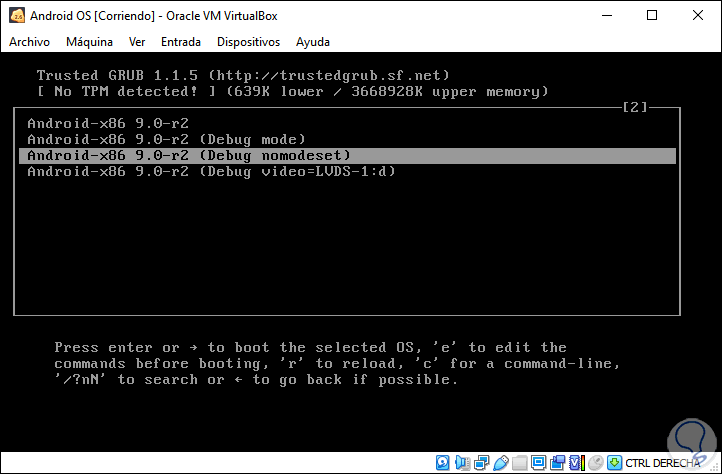Screen dimensions: 722x474
Task: Open the Ver menu
Action: pyautogui.click(x=137, y=42)
